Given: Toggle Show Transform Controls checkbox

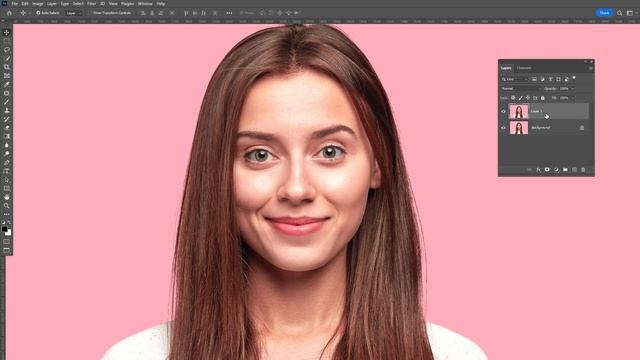Looking at the screenshot, I should click(x=89, y=13).
